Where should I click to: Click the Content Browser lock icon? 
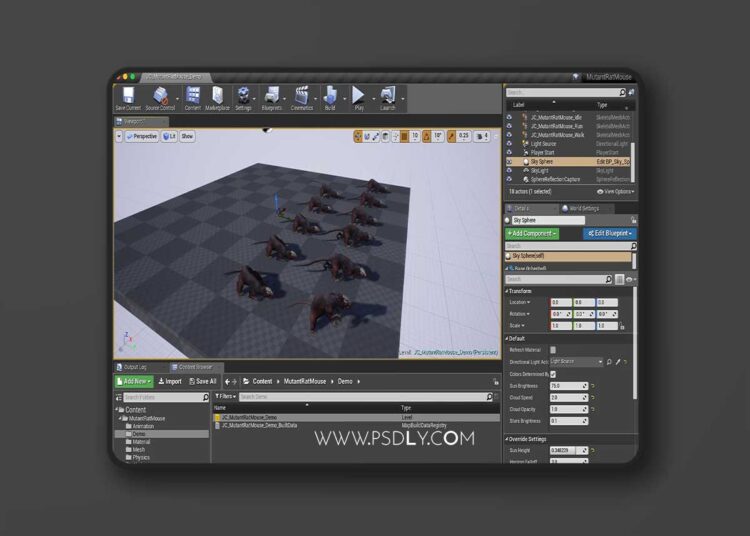point(496,382)
